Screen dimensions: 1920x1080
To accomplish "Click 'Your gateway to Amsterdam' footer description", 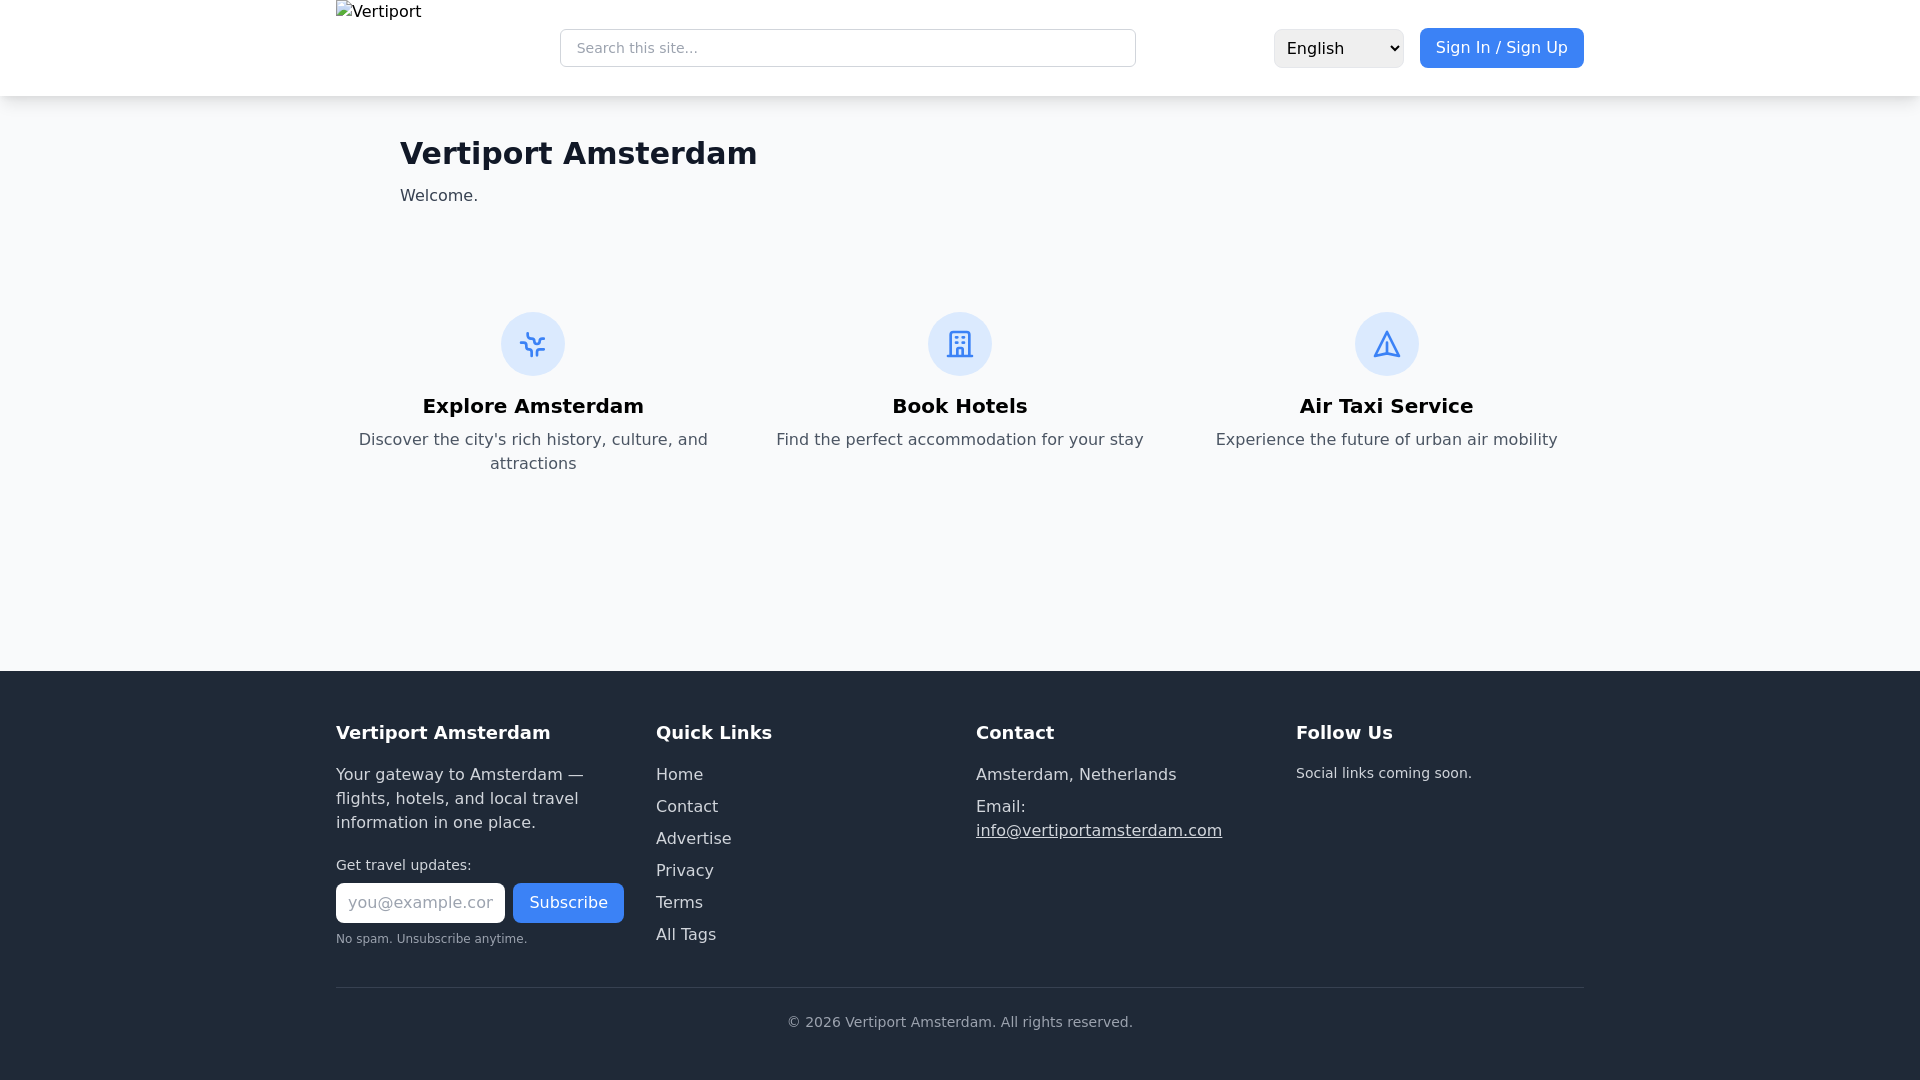I will (x=460, y=799).
